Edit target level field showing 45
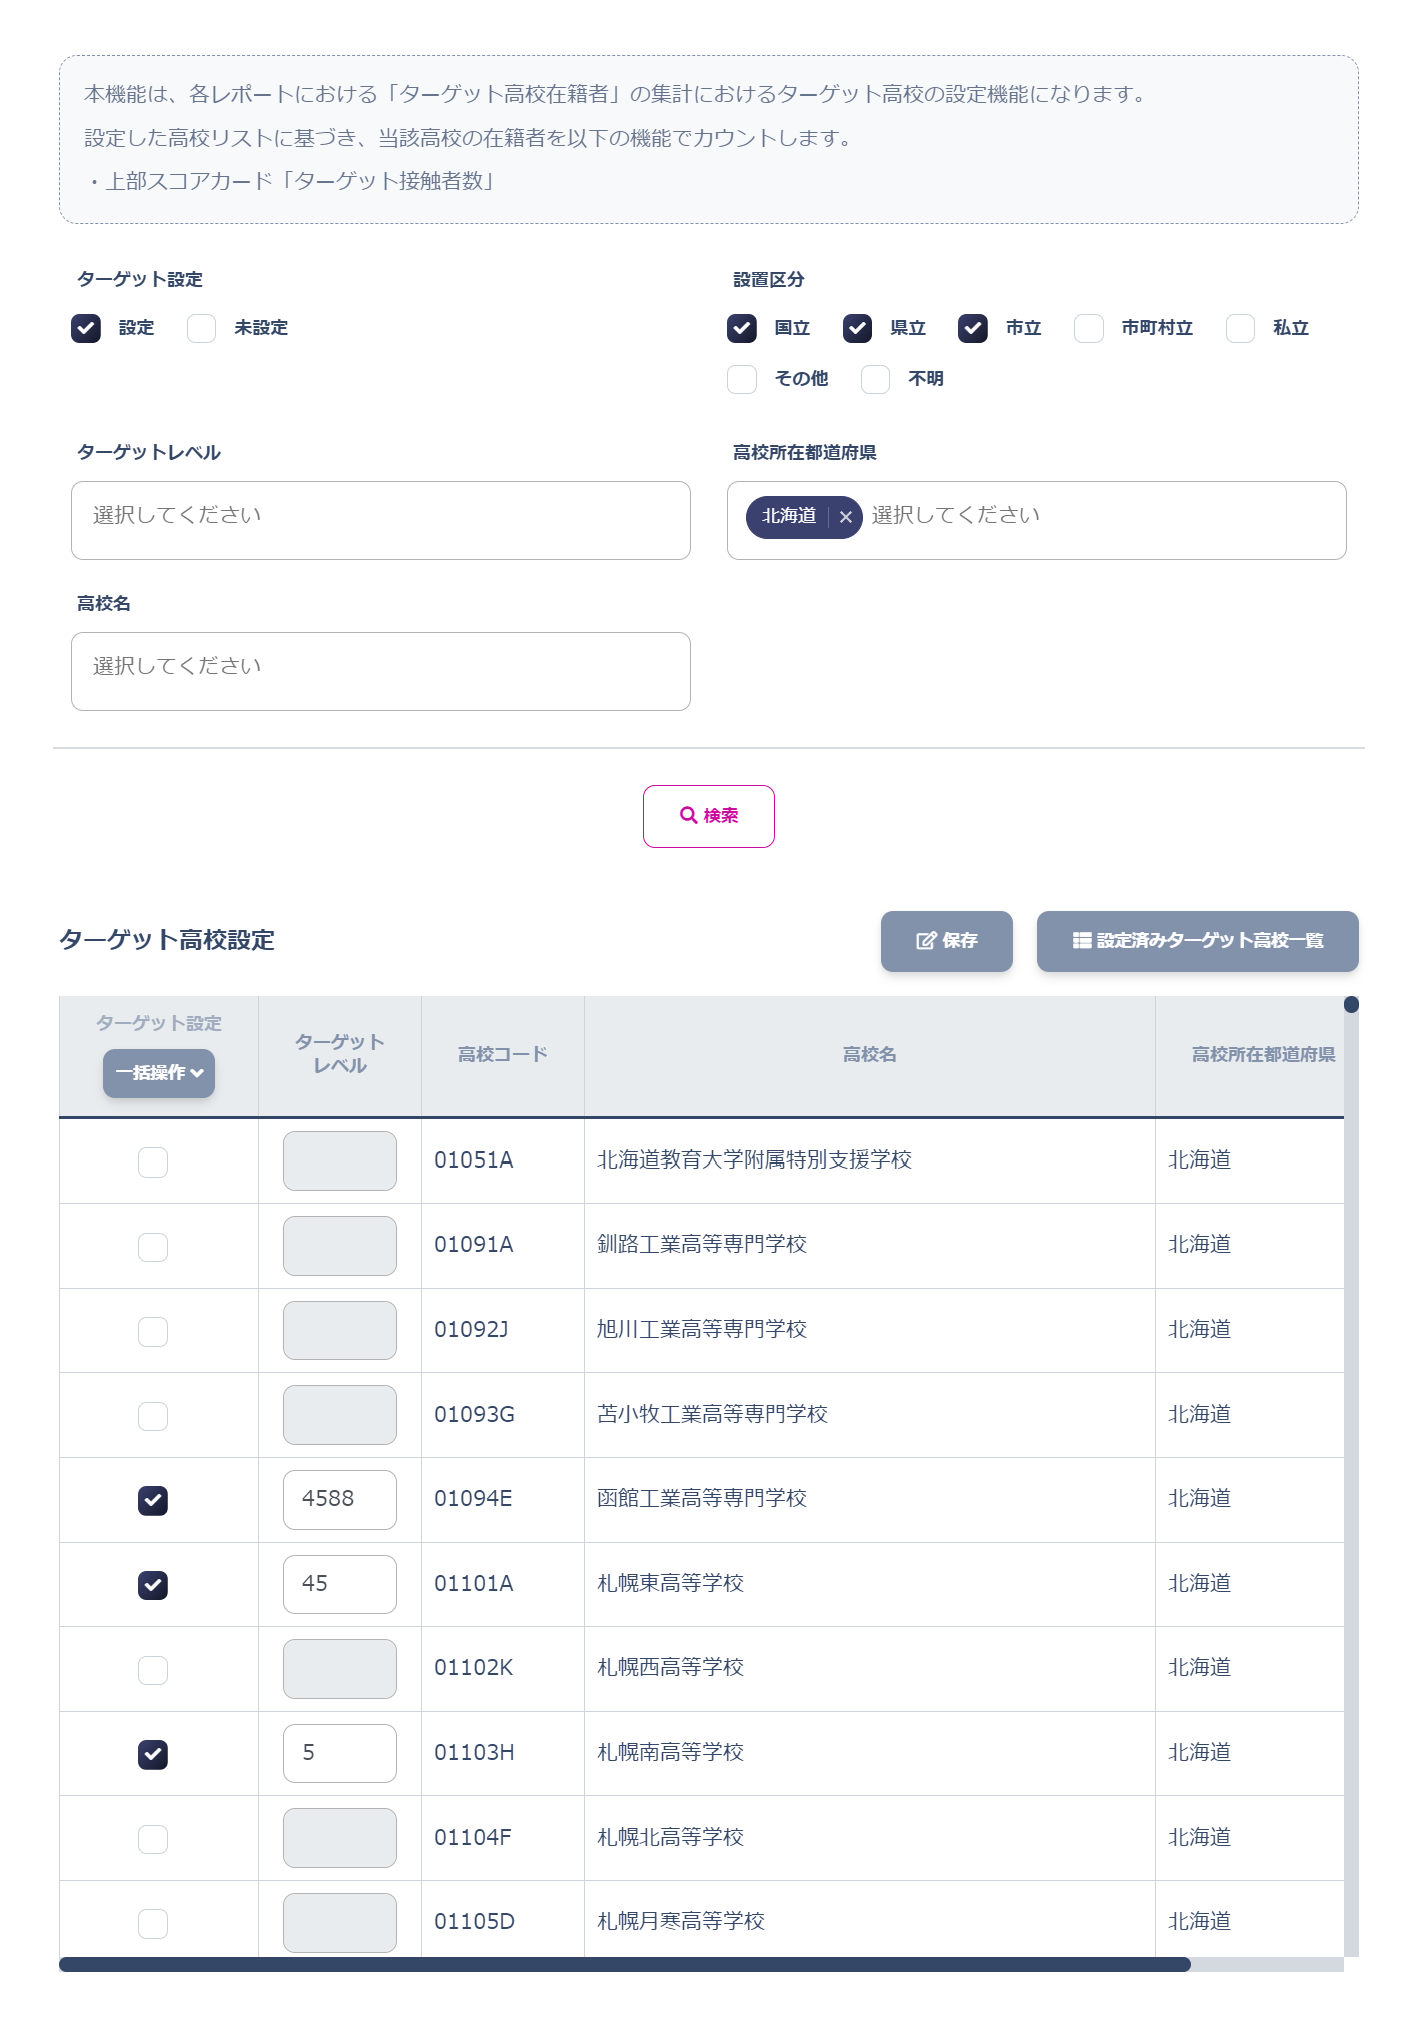Viewport: 1419px width, 2023px height. click(340, 1584)
